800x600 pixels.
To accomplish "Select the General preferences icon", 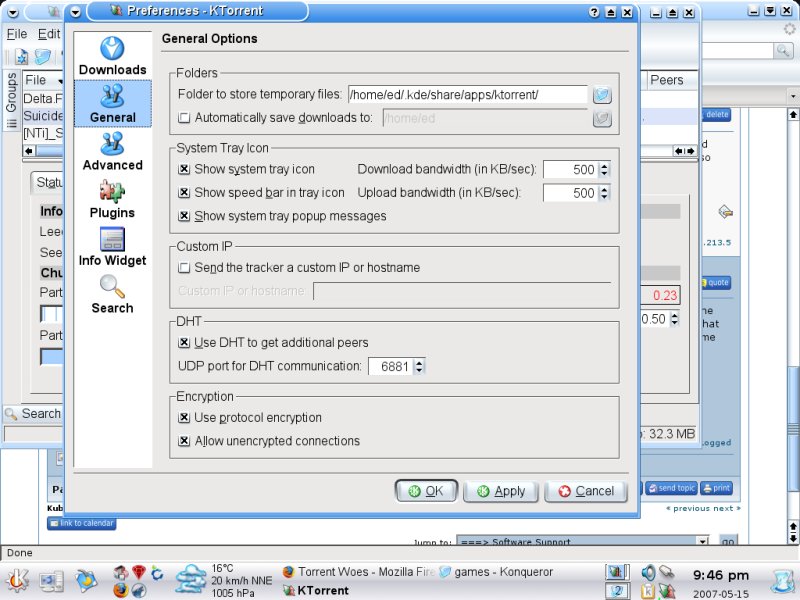I will [112, 103].
